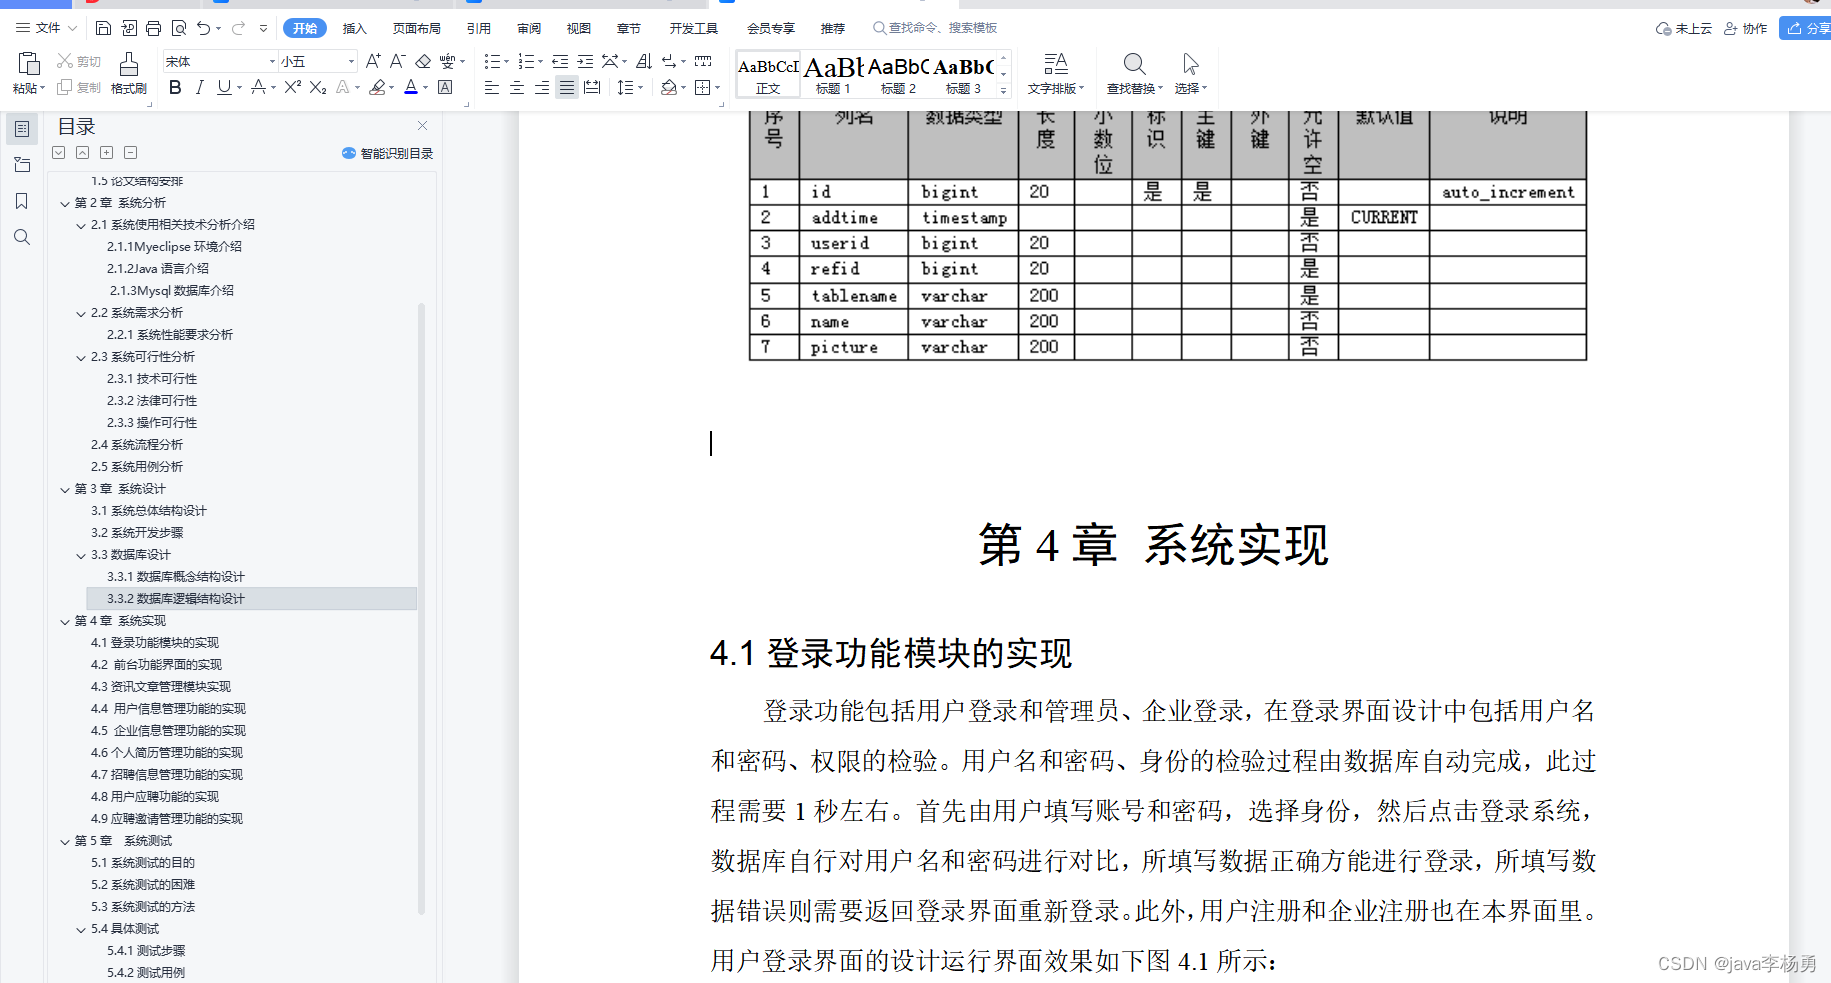Click the text highlight color button
The width and height of the screenshot is (1831, 983).
[x=377, y=88]
